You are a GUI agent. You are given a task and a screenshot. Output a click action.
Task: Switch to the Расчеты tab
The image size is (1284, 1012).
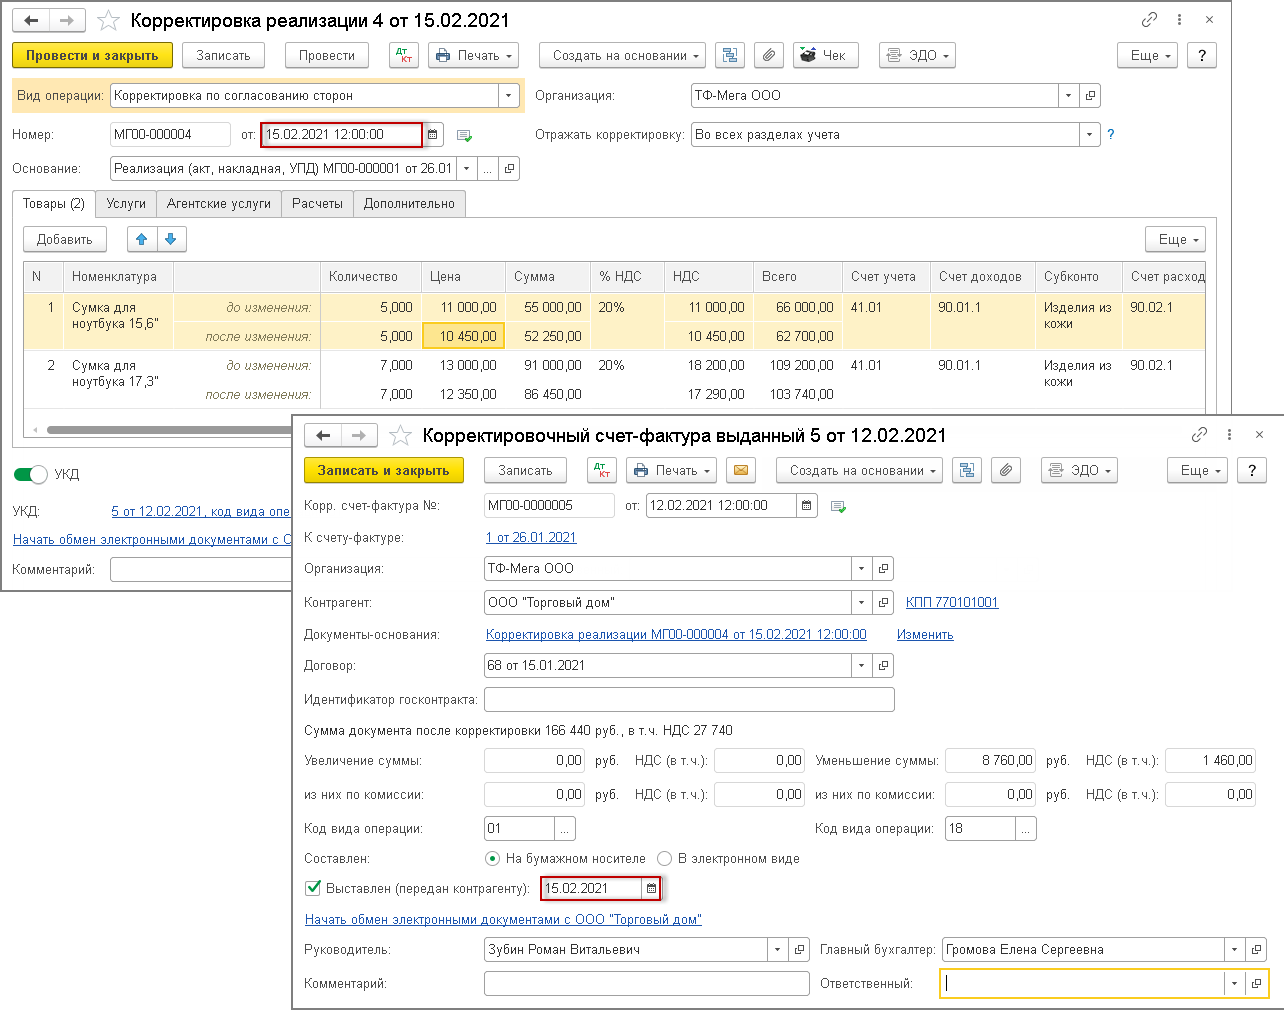click(x=317, y=203)
